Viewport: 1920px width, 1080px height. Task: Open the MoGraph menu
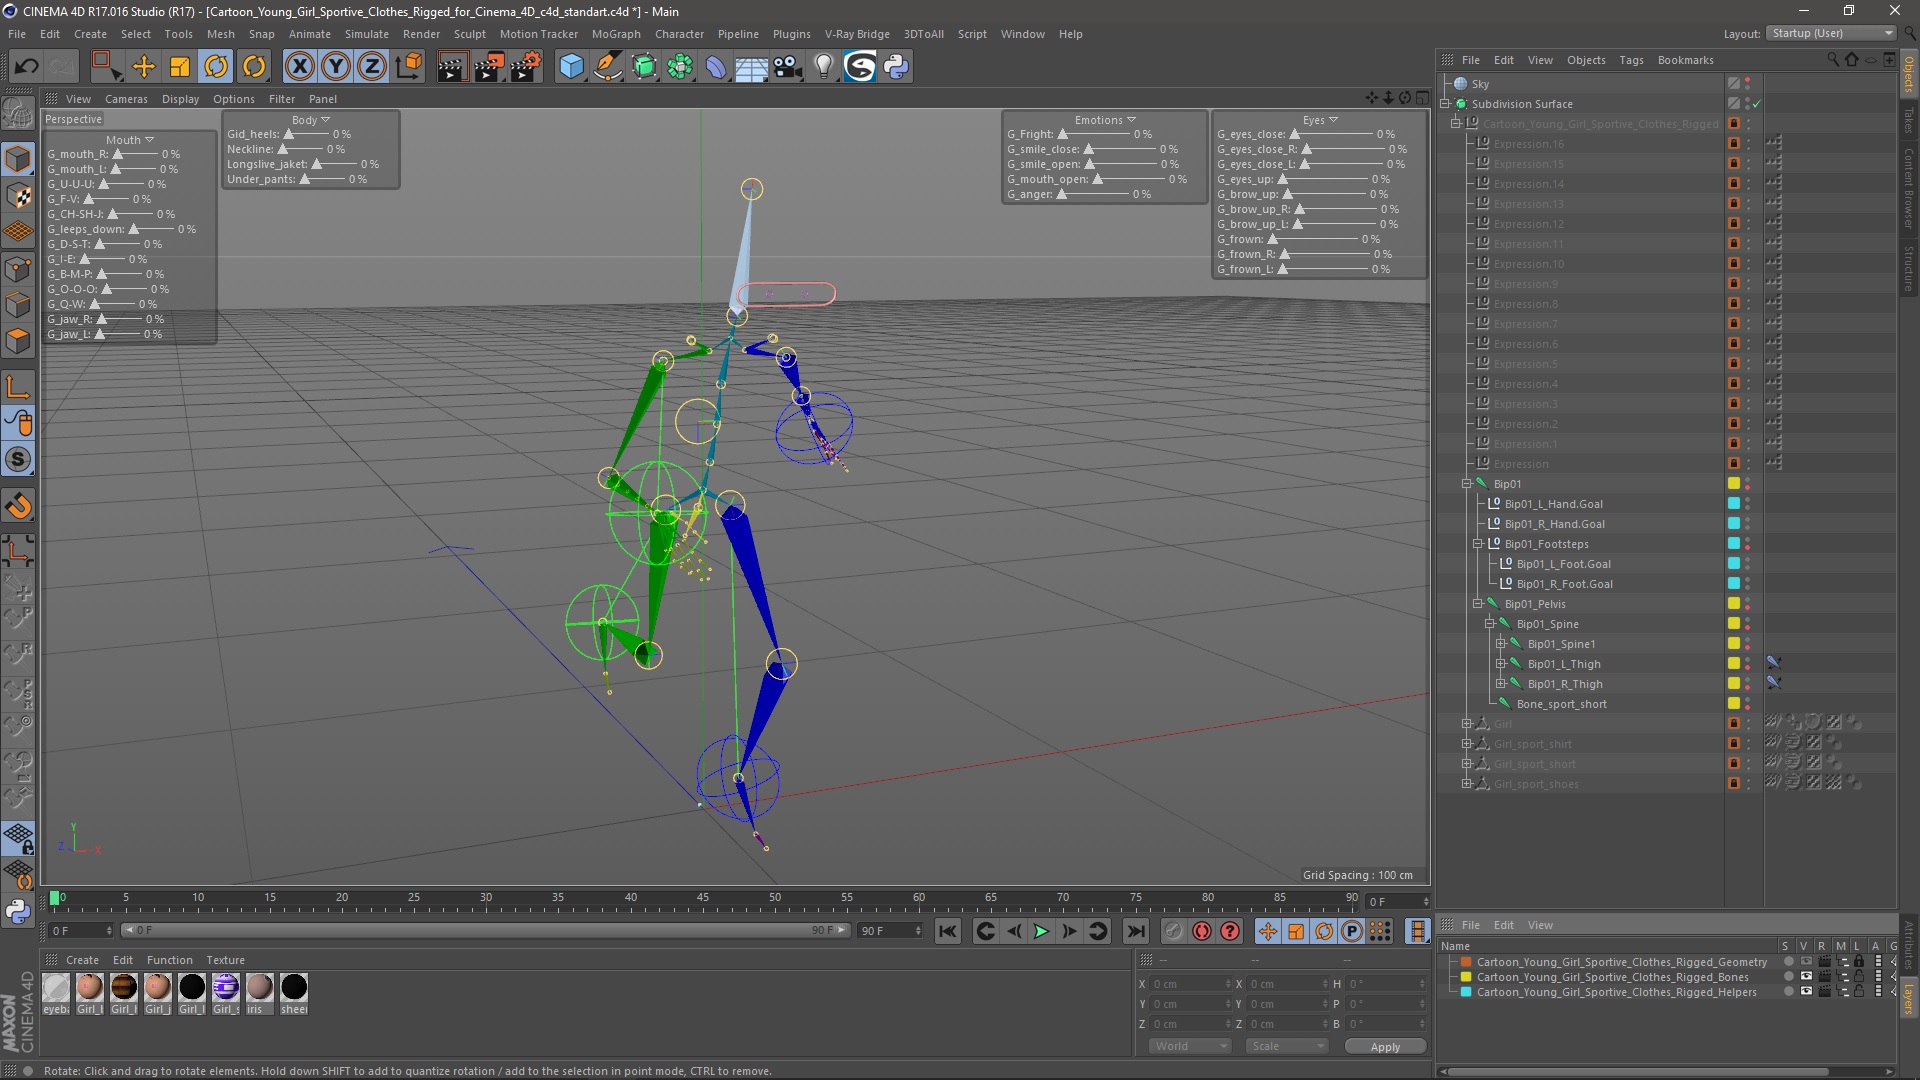click(x=616, y=34)
